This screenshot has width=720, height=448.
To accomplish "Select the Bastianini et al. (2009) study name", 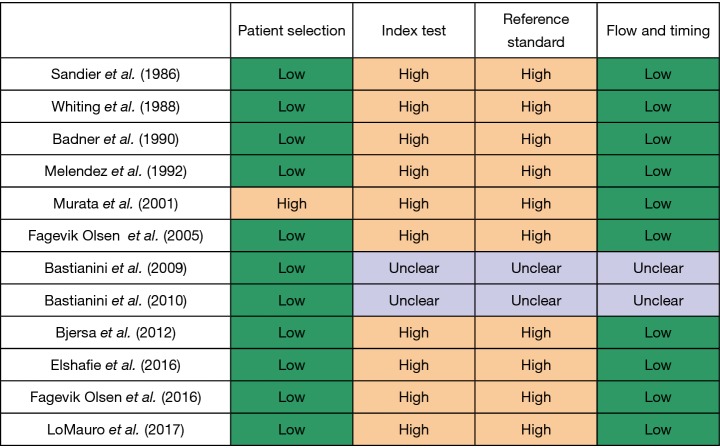I will [x=116, y=268].
